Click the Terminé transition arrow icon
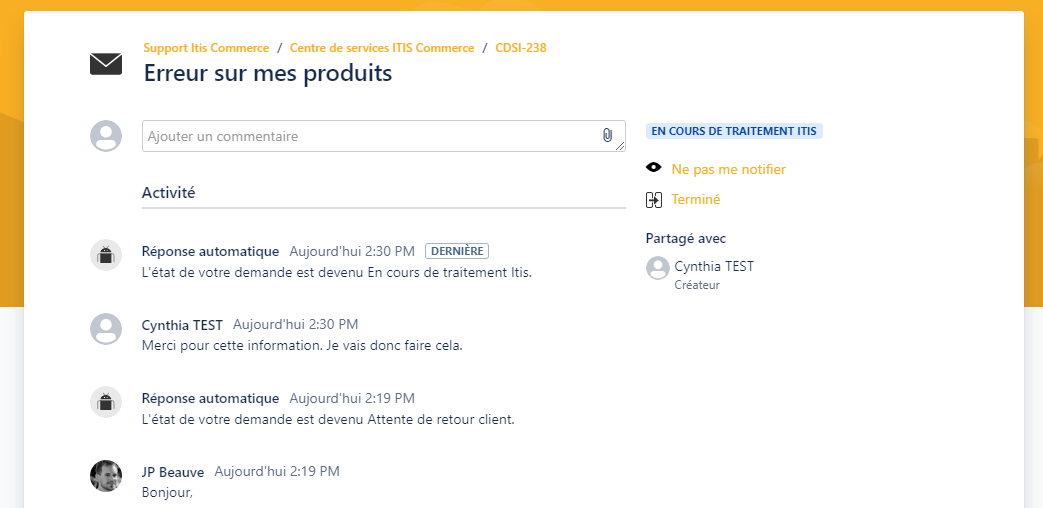The image size is (1043, 508). pos(654,199)
